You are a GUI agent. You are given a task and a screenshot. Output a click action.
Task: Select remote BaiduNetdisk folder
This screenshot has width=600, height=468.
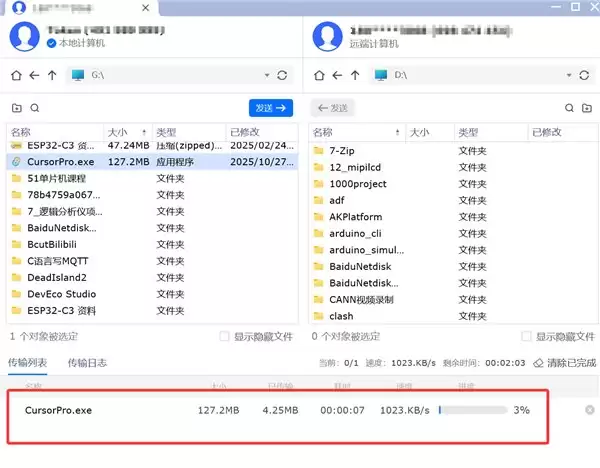(454, 266)
